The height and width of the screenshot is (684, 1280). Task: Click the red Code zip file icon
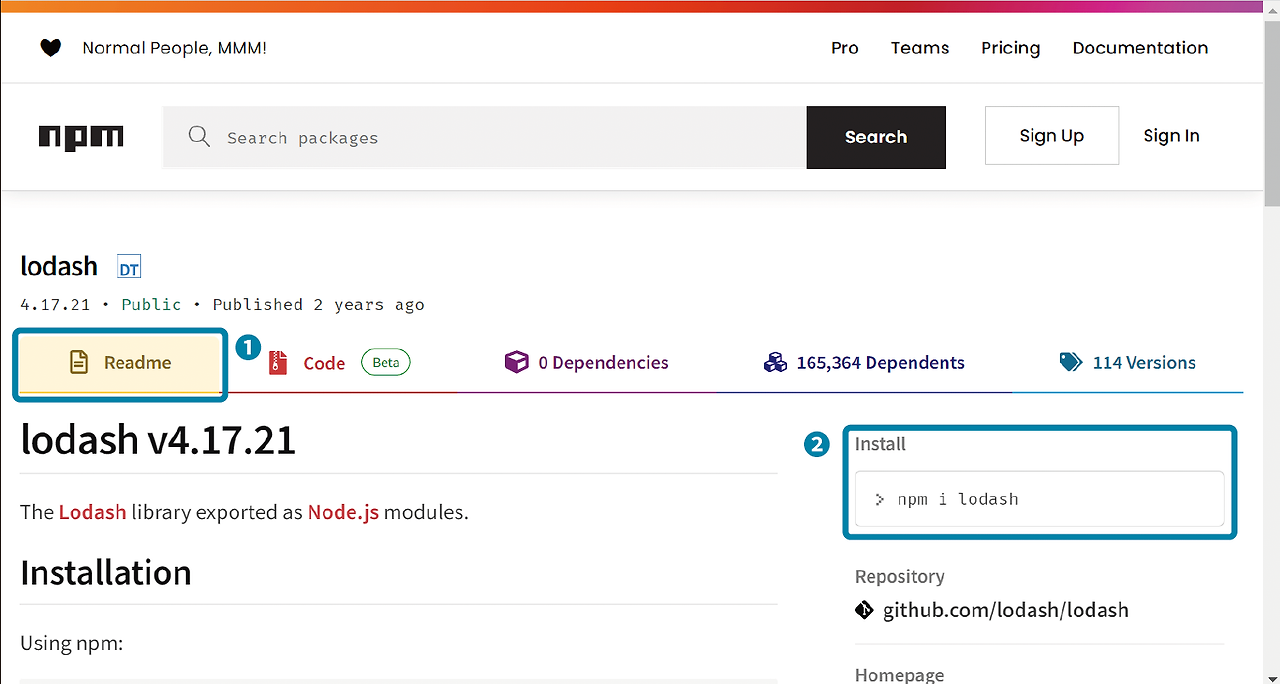pos(278,363)
